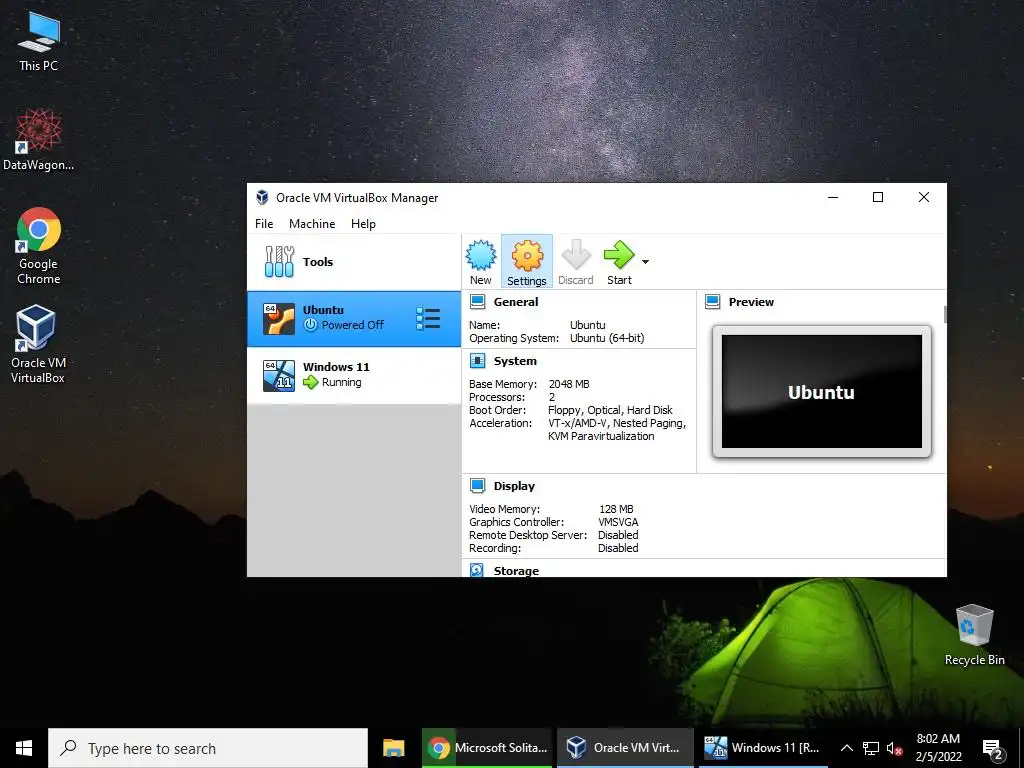Click the Ubuntu OS icon in the VM list
Viewport: 1024px width, 768px height.
279,319
